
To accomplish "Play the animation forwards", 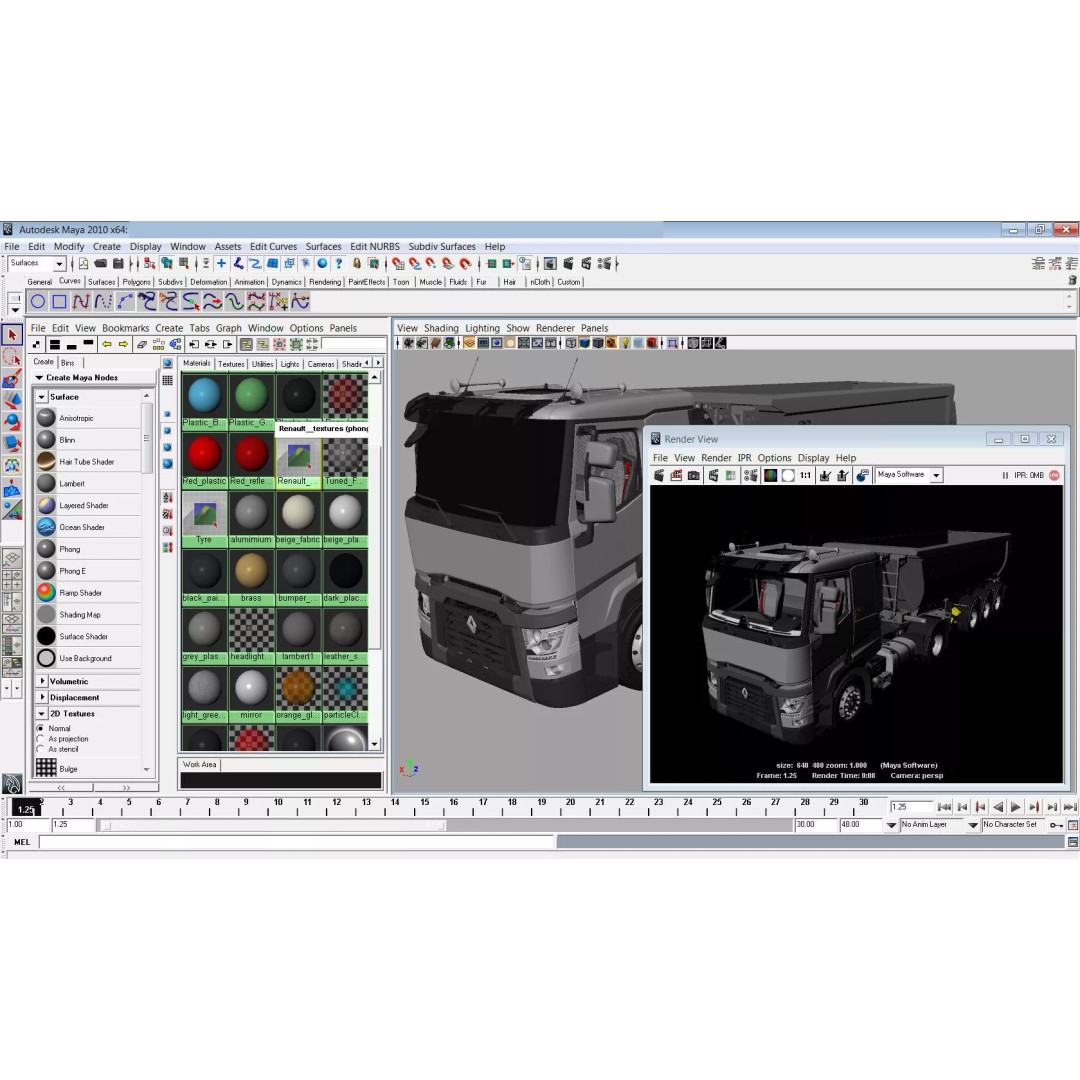I will click(x=1016, y=807).
